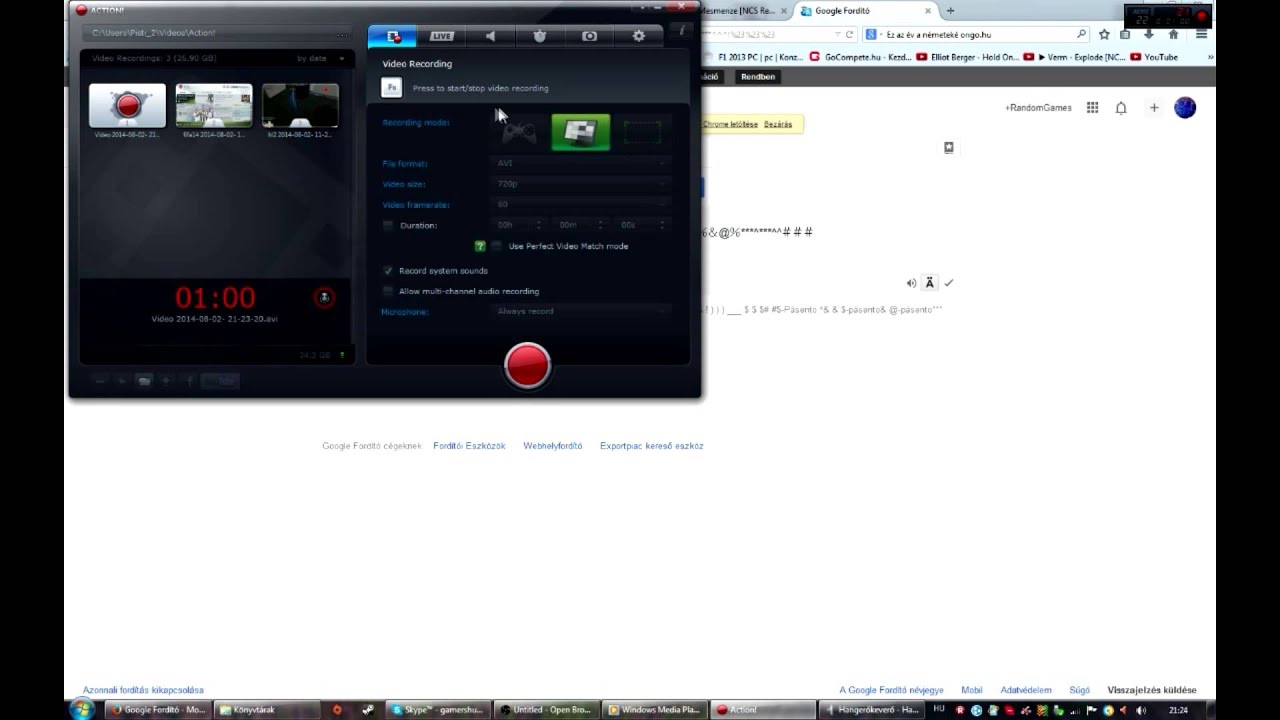
Task: Click the Facebook upload icon in bottom toolbar
Action: [189, 380]
